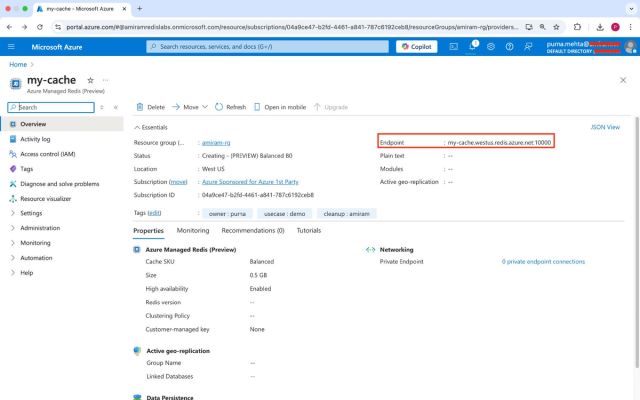Viewport: 640px width, 400px height.
Task: Open JSON View link
Action: point(605,127)
